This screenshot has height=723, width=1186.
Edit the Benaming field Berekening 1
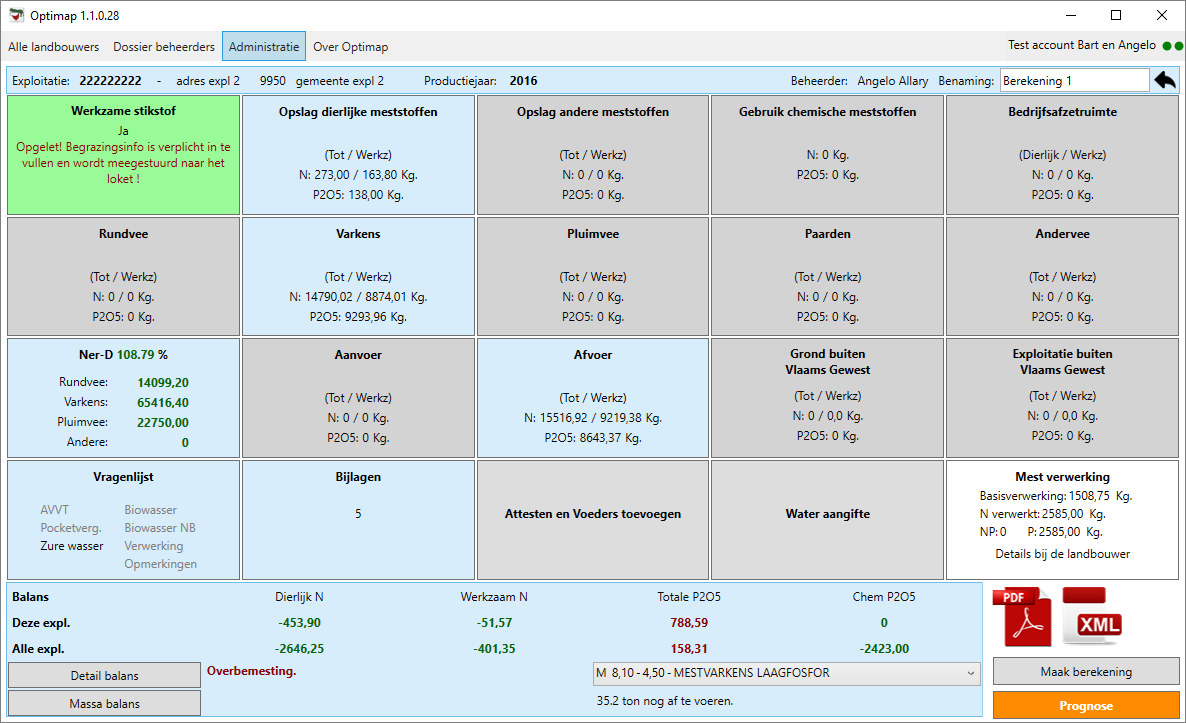[1074, 80]
